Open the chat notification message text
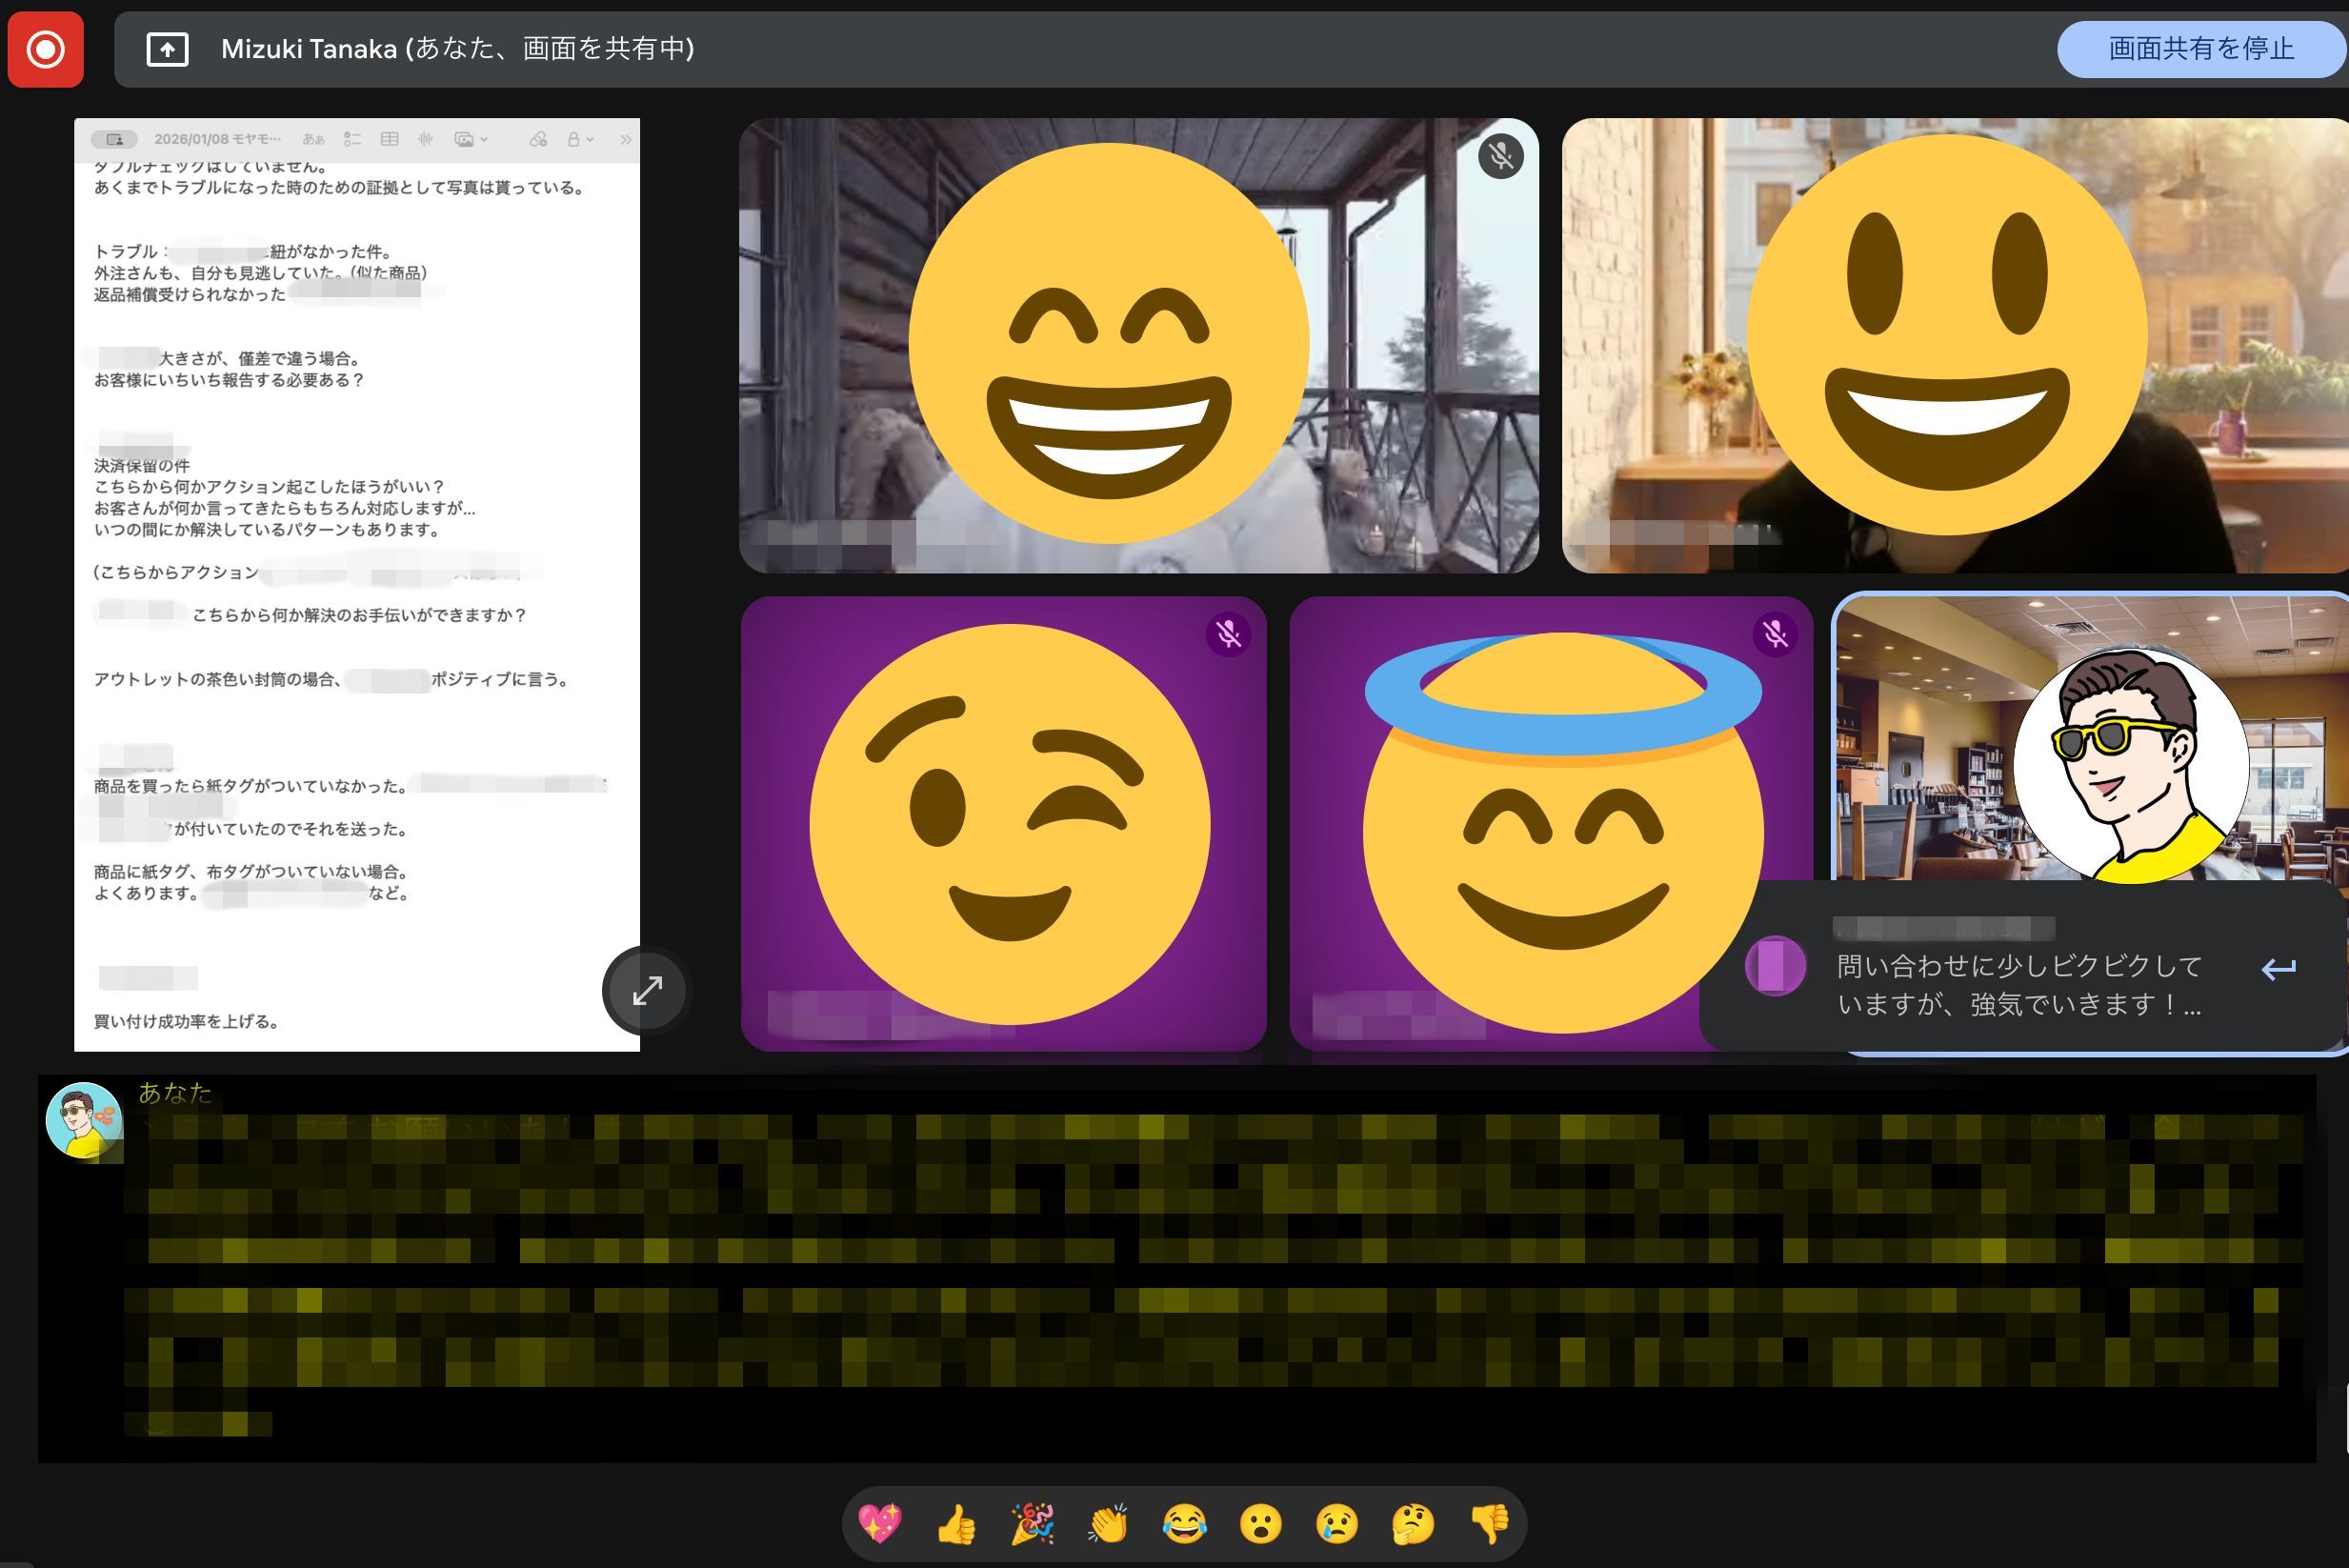 coord(2018,985)
